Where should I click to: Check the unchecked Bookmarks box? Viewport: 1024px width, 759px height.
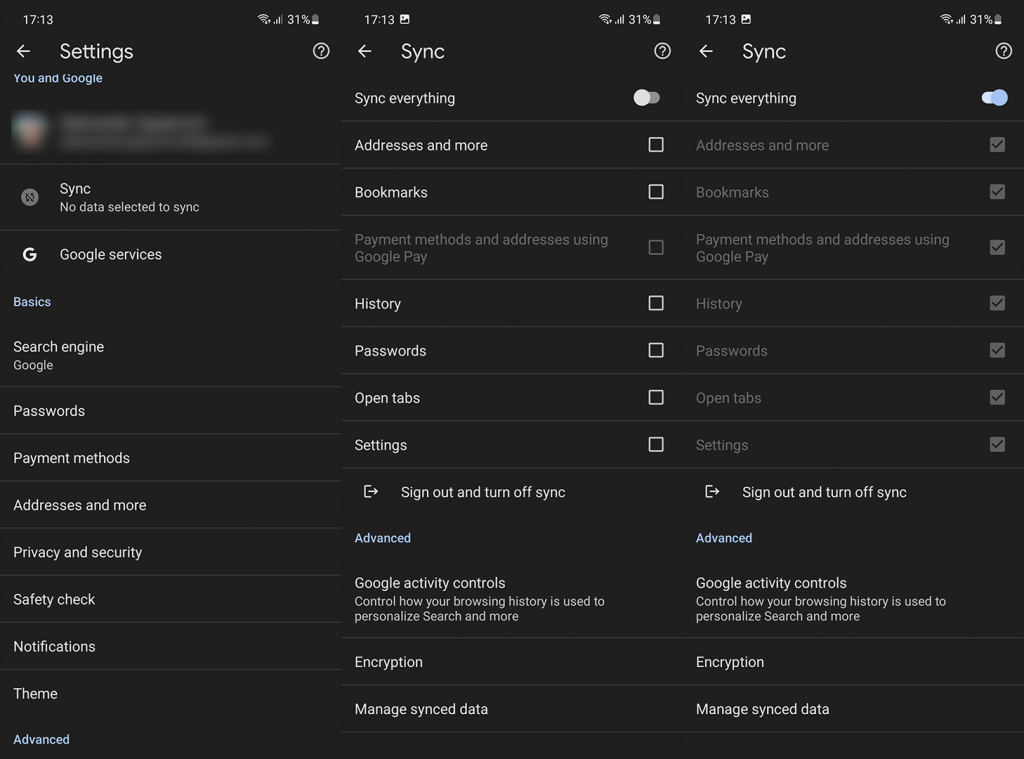656,191
